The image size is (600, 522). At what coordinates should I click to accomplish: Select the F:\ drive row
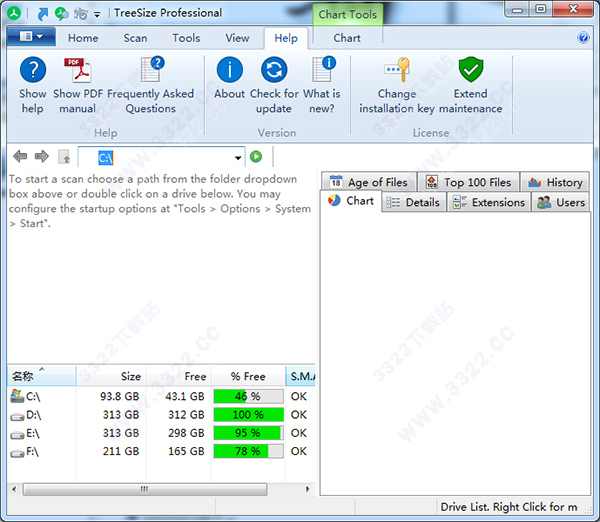pos(161,451)
